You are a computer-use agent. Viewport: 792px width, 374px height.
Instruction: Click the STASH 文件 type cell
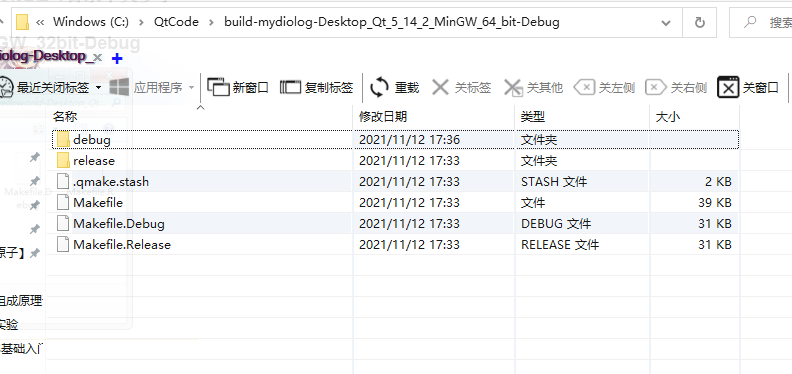[554, 181]
